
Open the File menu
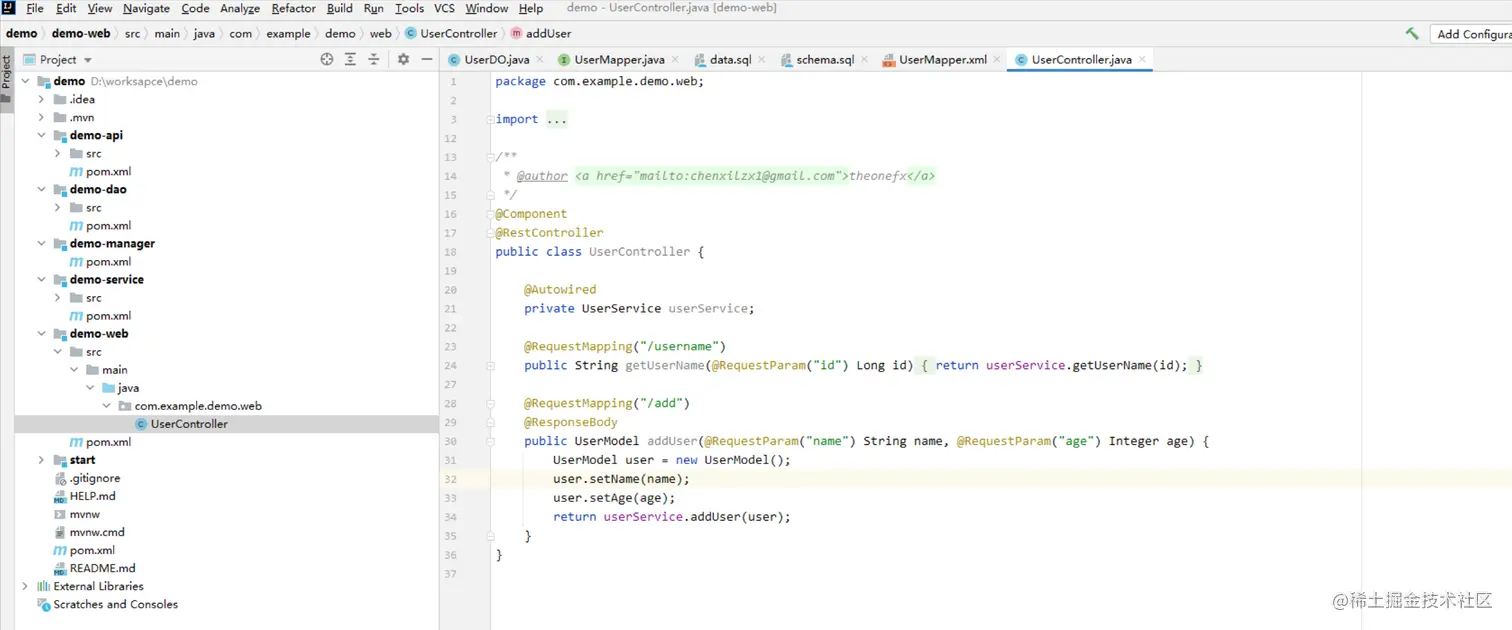[x=35, y=8]
